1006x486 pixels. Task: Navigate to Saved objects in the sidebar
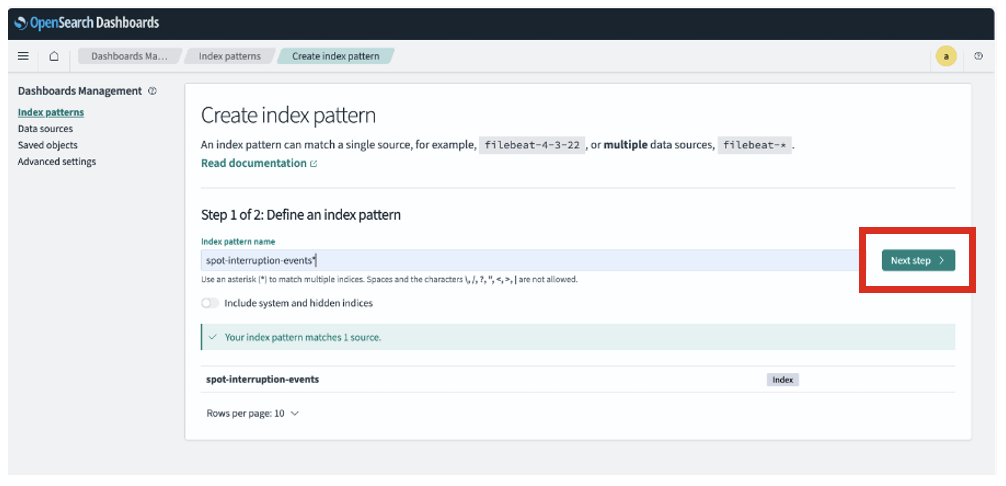click(47, 145)
